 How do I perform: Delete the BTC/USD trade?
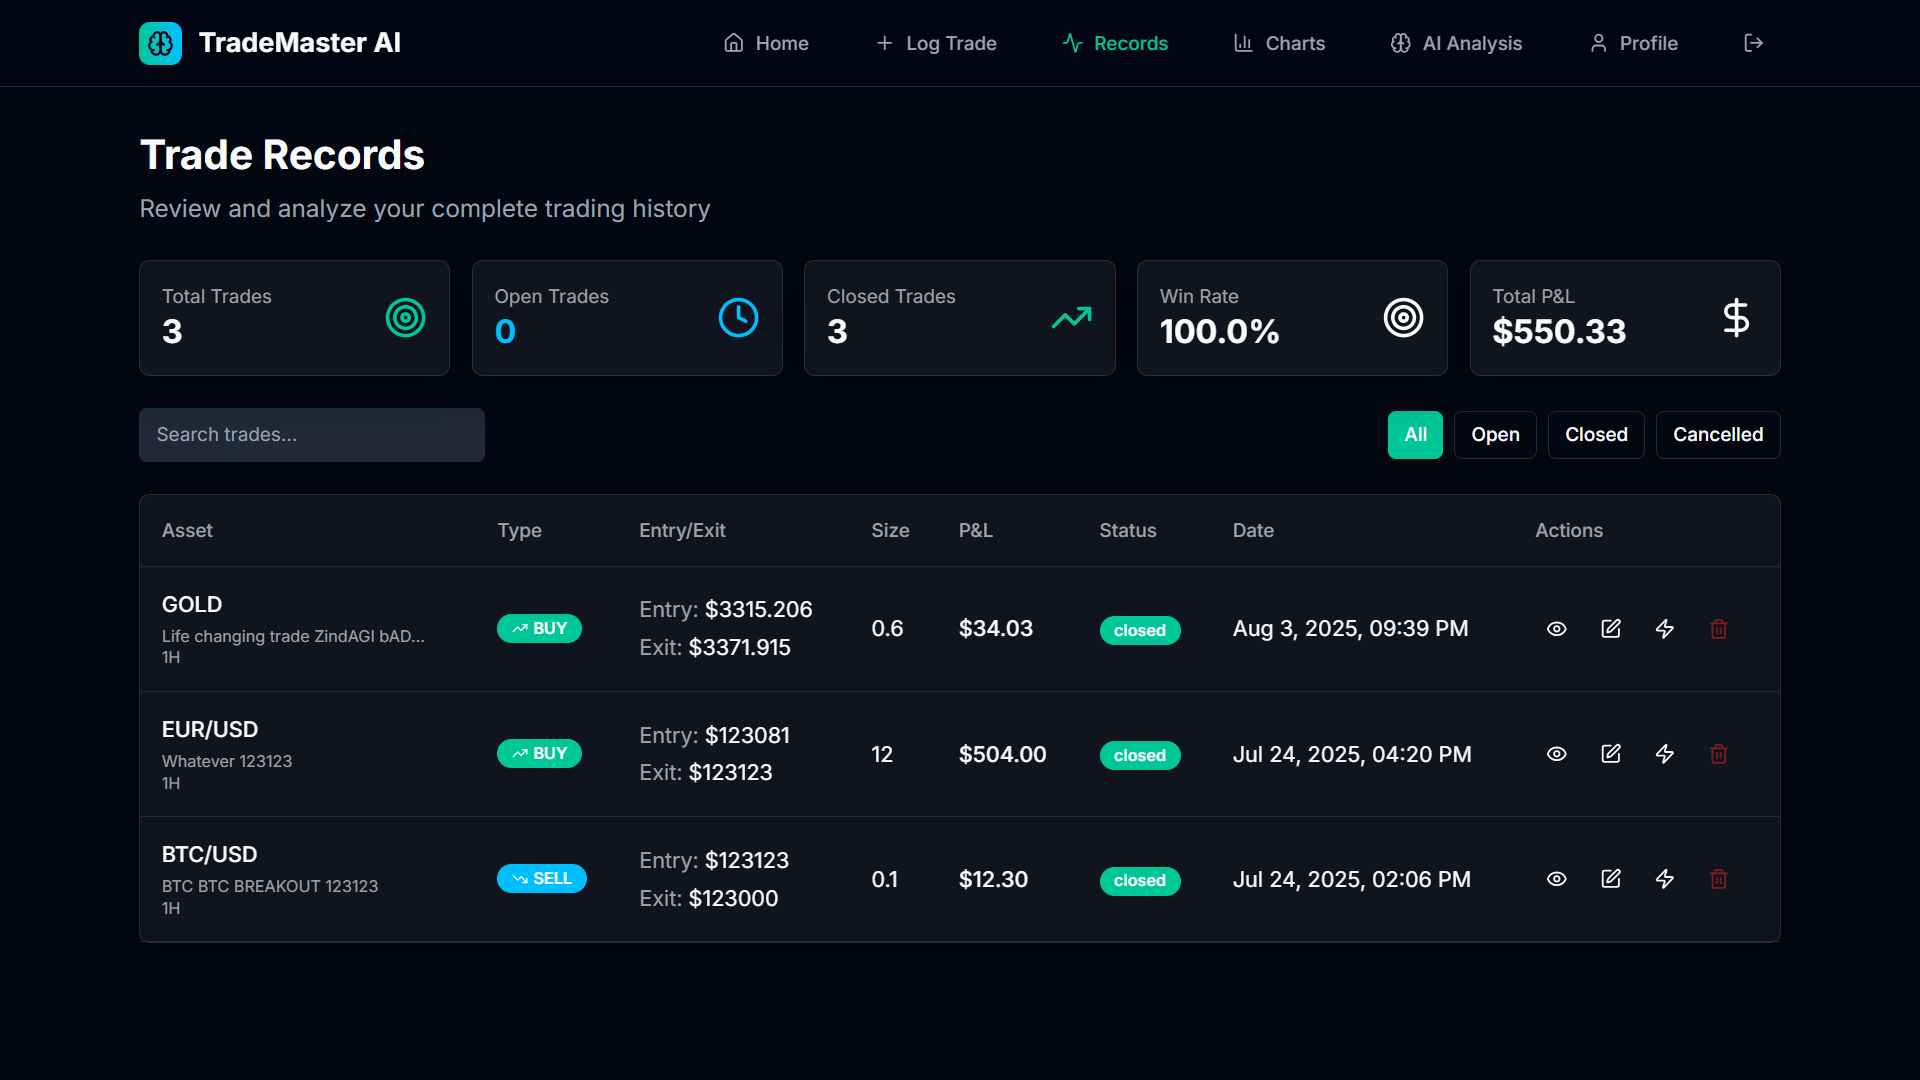1718,879
